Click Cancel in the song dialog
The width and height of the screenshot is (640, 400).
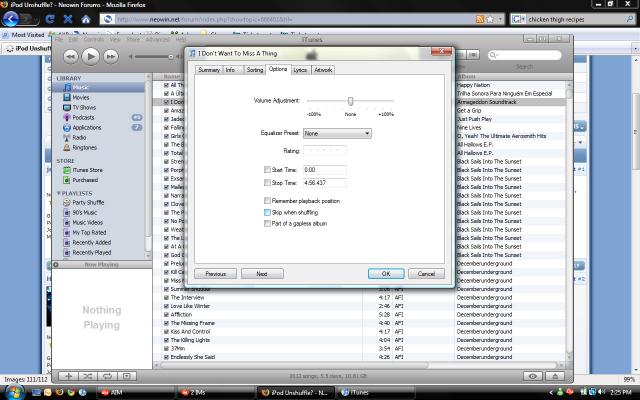(x=426, y=274)
